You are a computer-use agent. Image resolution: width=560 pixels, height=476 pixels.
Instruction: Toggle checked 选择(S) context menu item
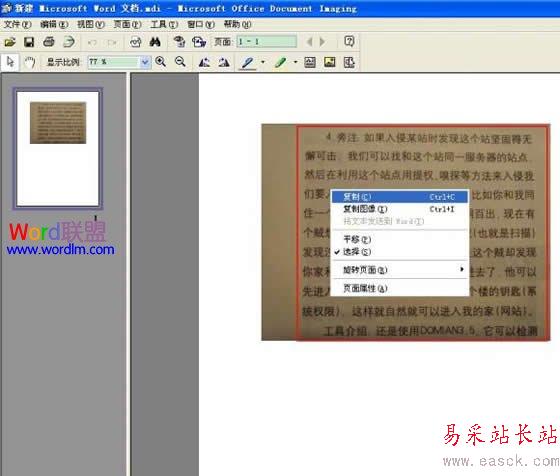(x=400, y=251)
